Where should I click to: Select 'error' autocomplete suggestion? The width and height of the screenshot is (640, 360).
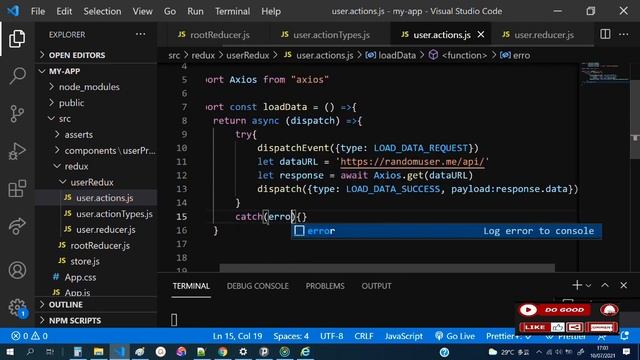(446, 231)
